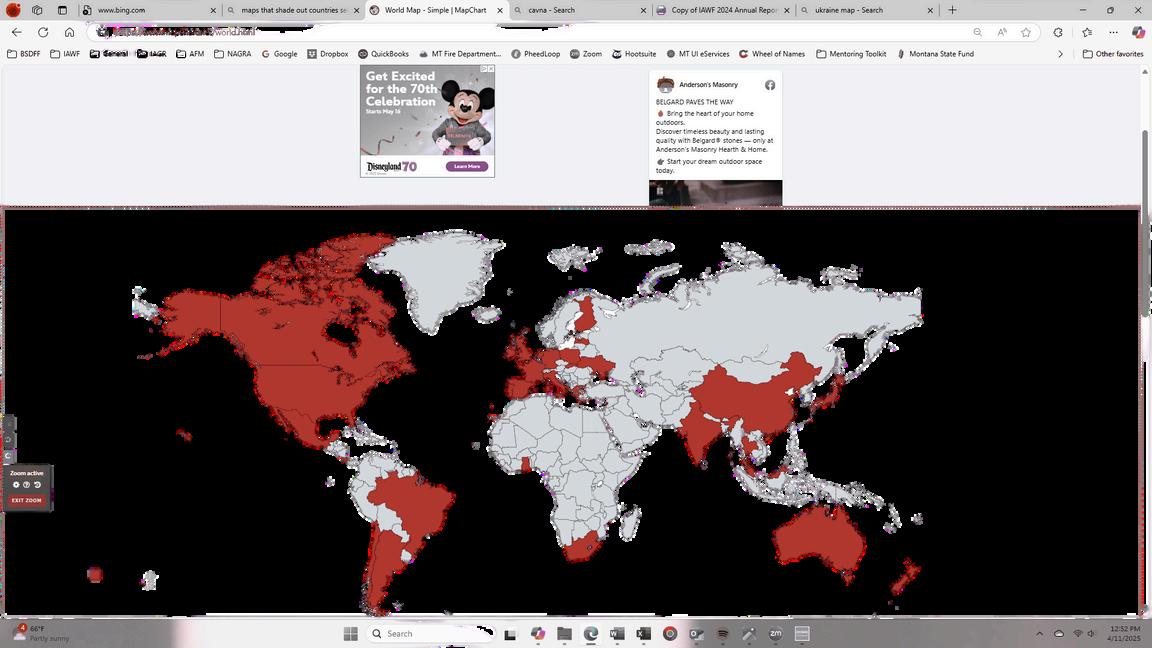Screen dimensions: 1152x648
Task: Open the PheedLoop bookmark
Action: (536, 54)
